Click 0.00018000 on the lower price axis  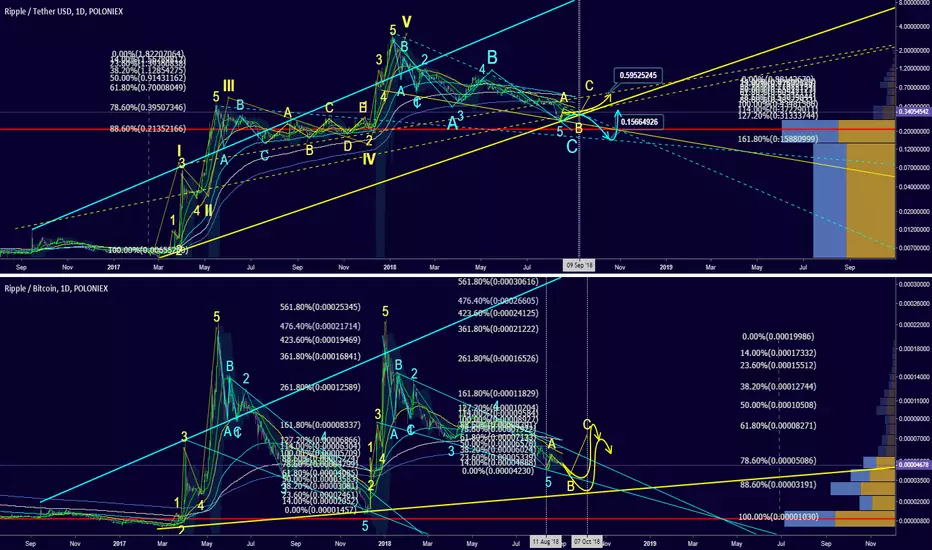tap(914, 349)
